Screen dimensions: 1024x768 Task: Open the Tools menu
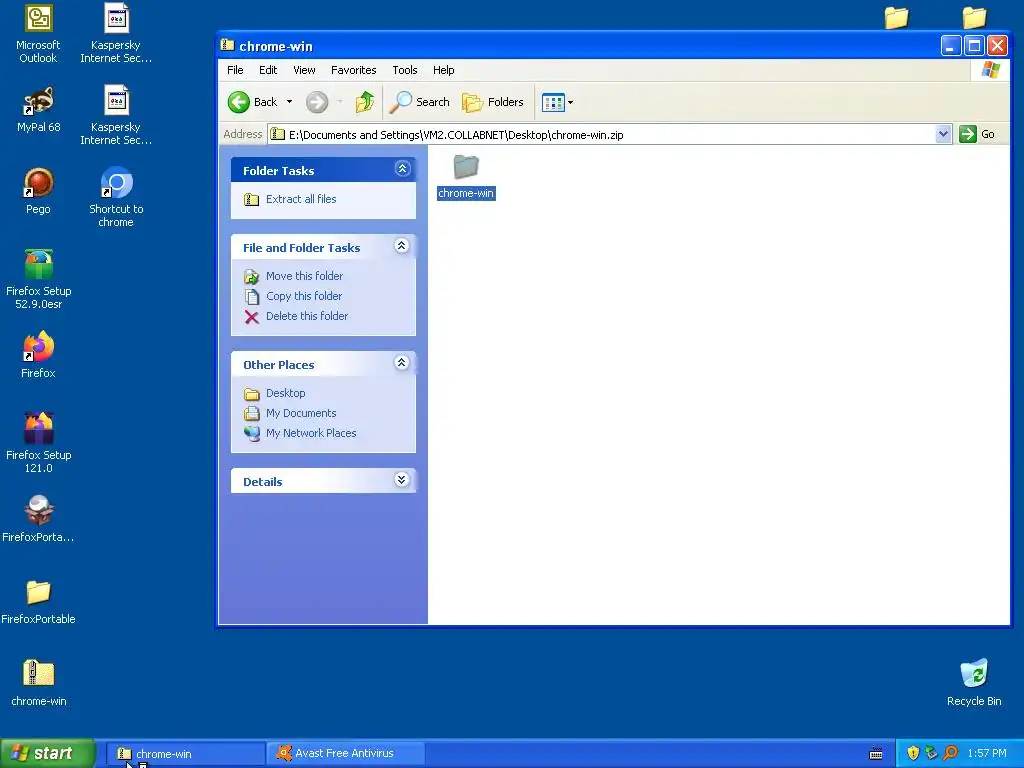click(x=404, y=70)
